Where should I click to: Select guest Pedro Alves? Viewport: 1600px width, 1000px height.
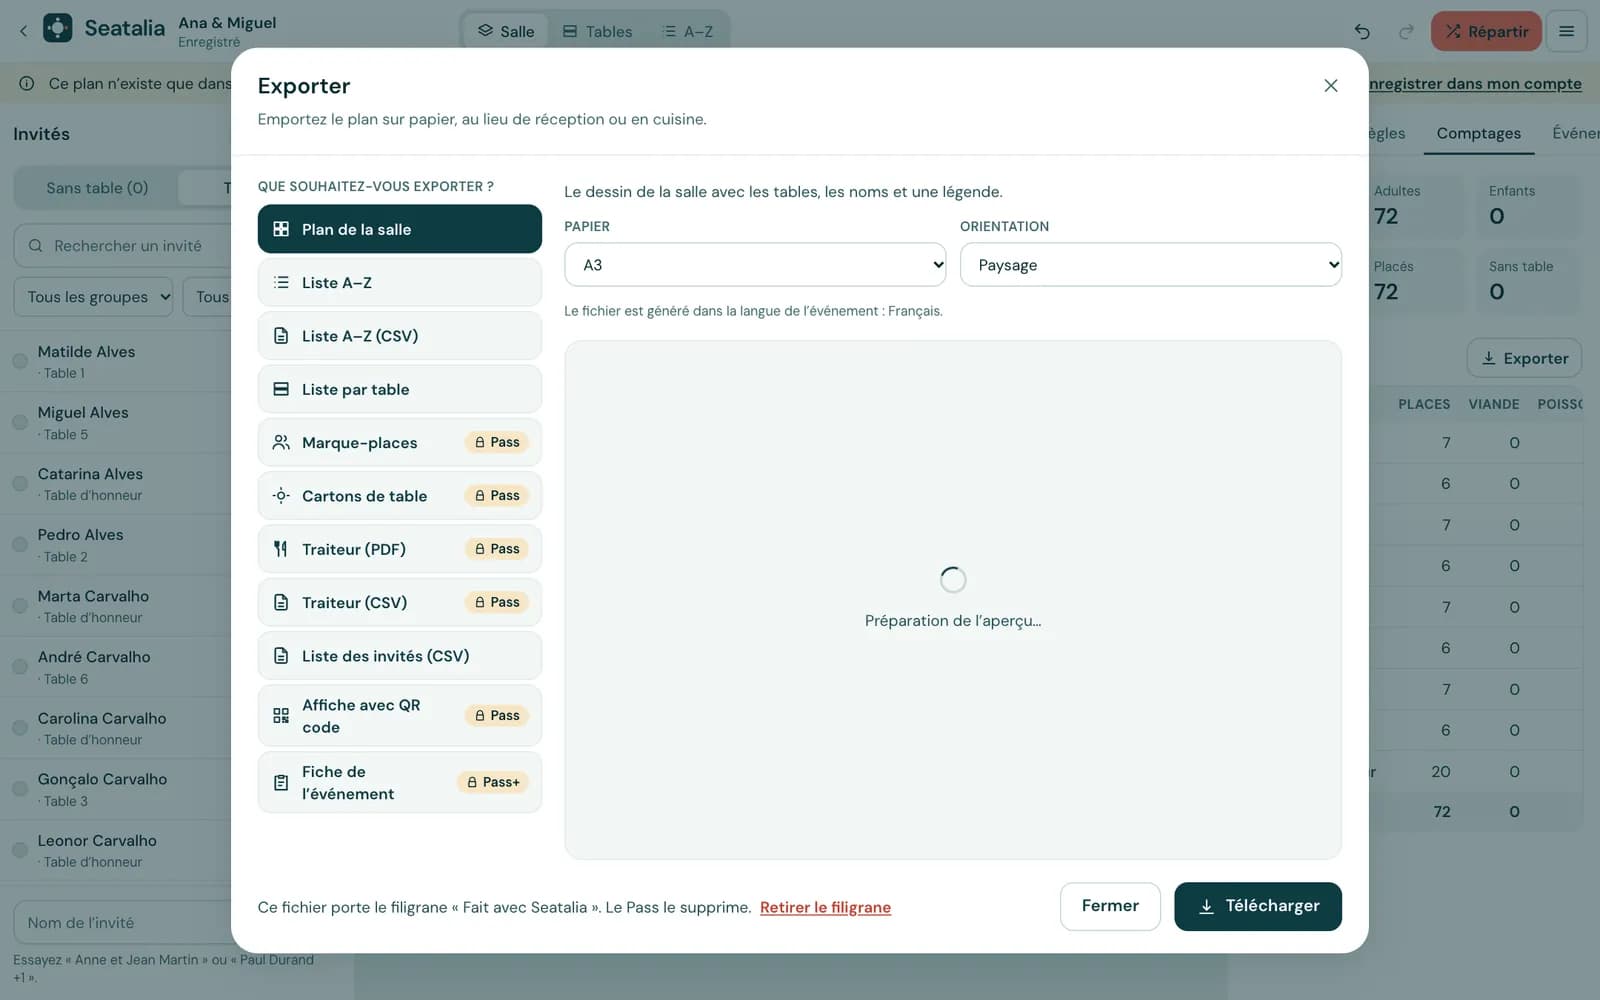tap(116, 545)
